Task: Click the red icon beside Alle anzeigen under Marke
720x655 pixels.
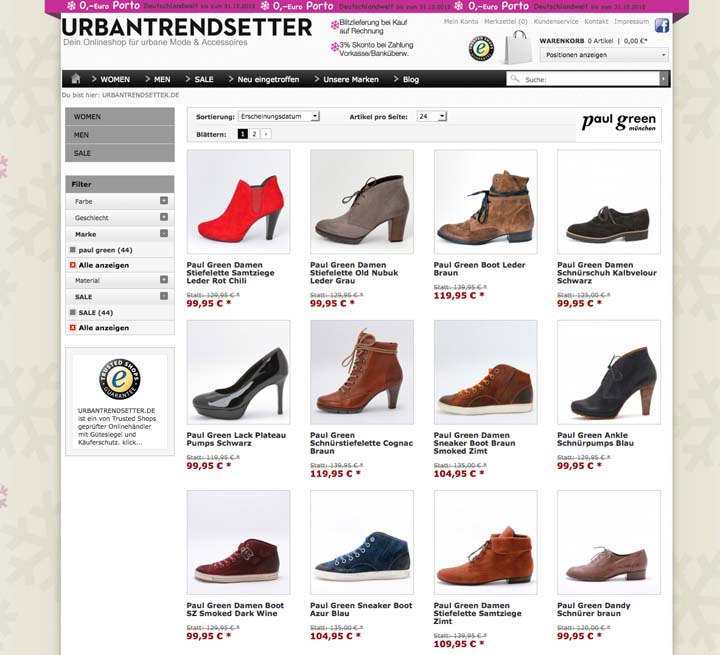Action: [x=72, y=265]
